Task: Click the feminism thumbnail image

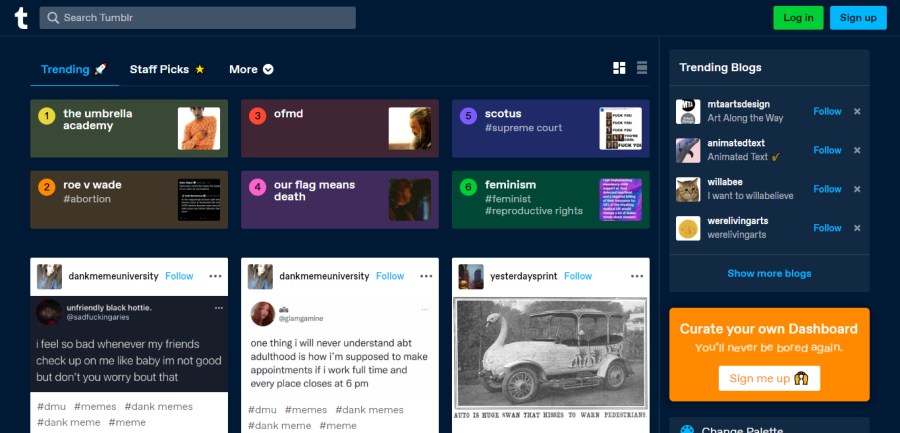Action: click(620, 200)
